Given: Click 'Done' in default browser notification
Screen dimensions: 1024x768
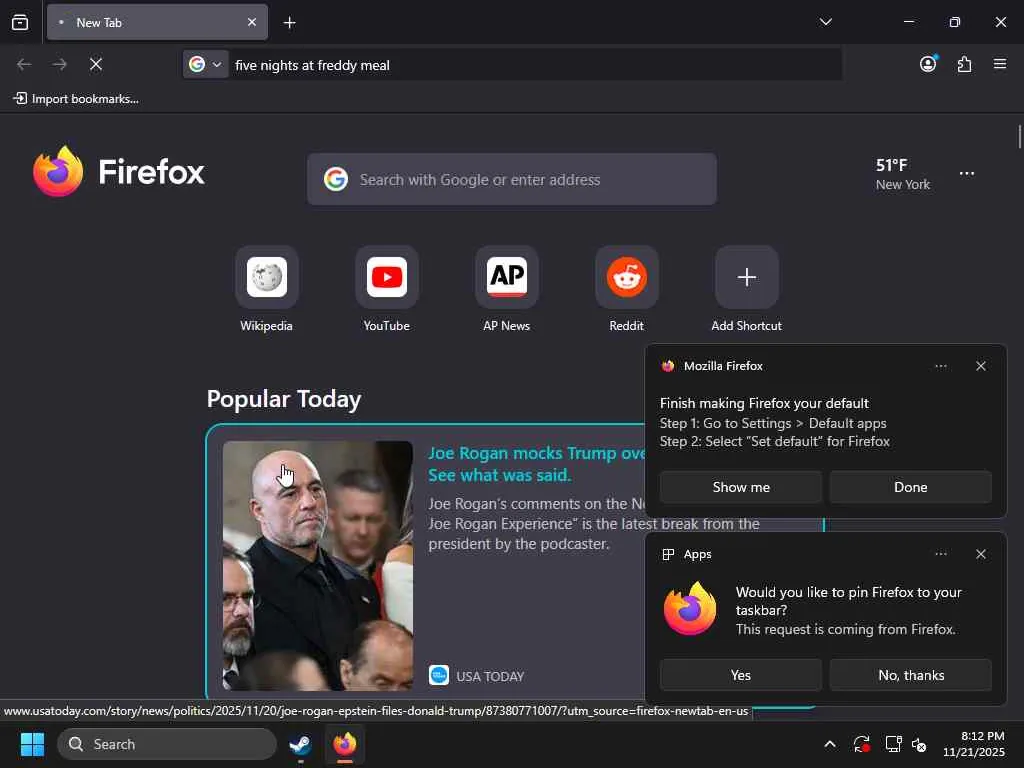Looking at the screenshot, I should click(x=910, y=487).
